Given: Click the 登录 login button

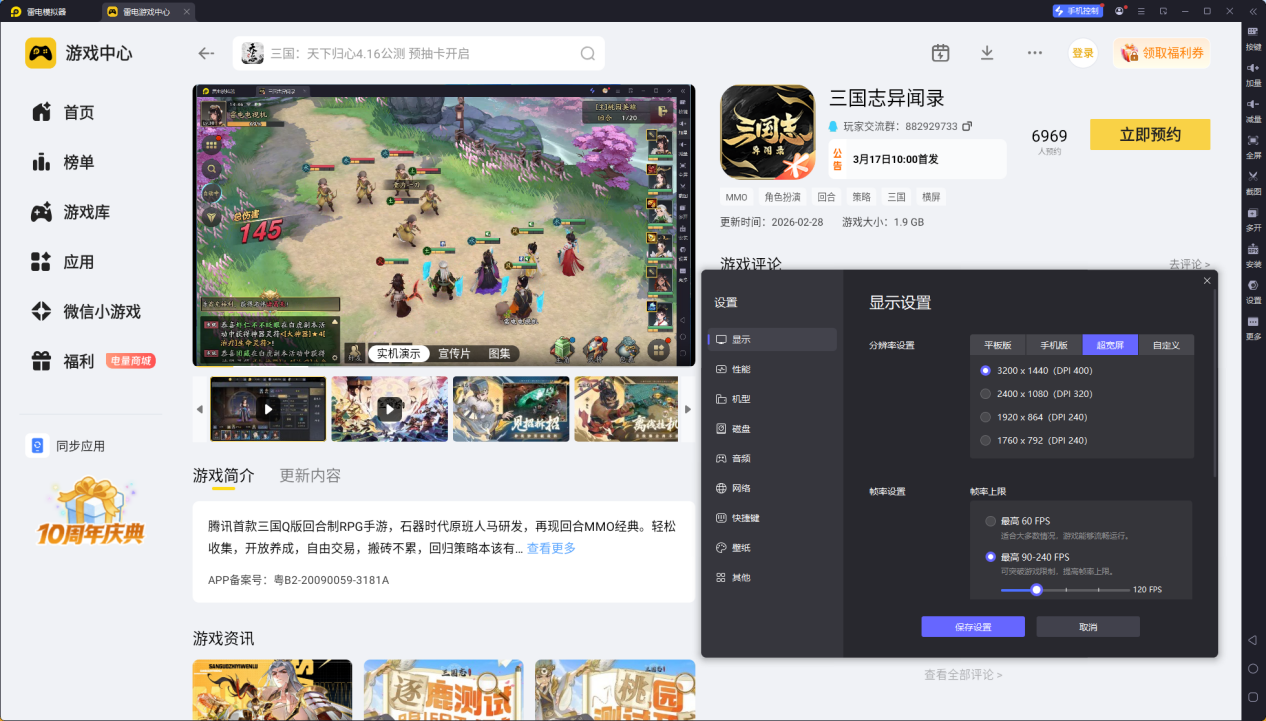Looking at the screenshot, I should (1083, 53).
